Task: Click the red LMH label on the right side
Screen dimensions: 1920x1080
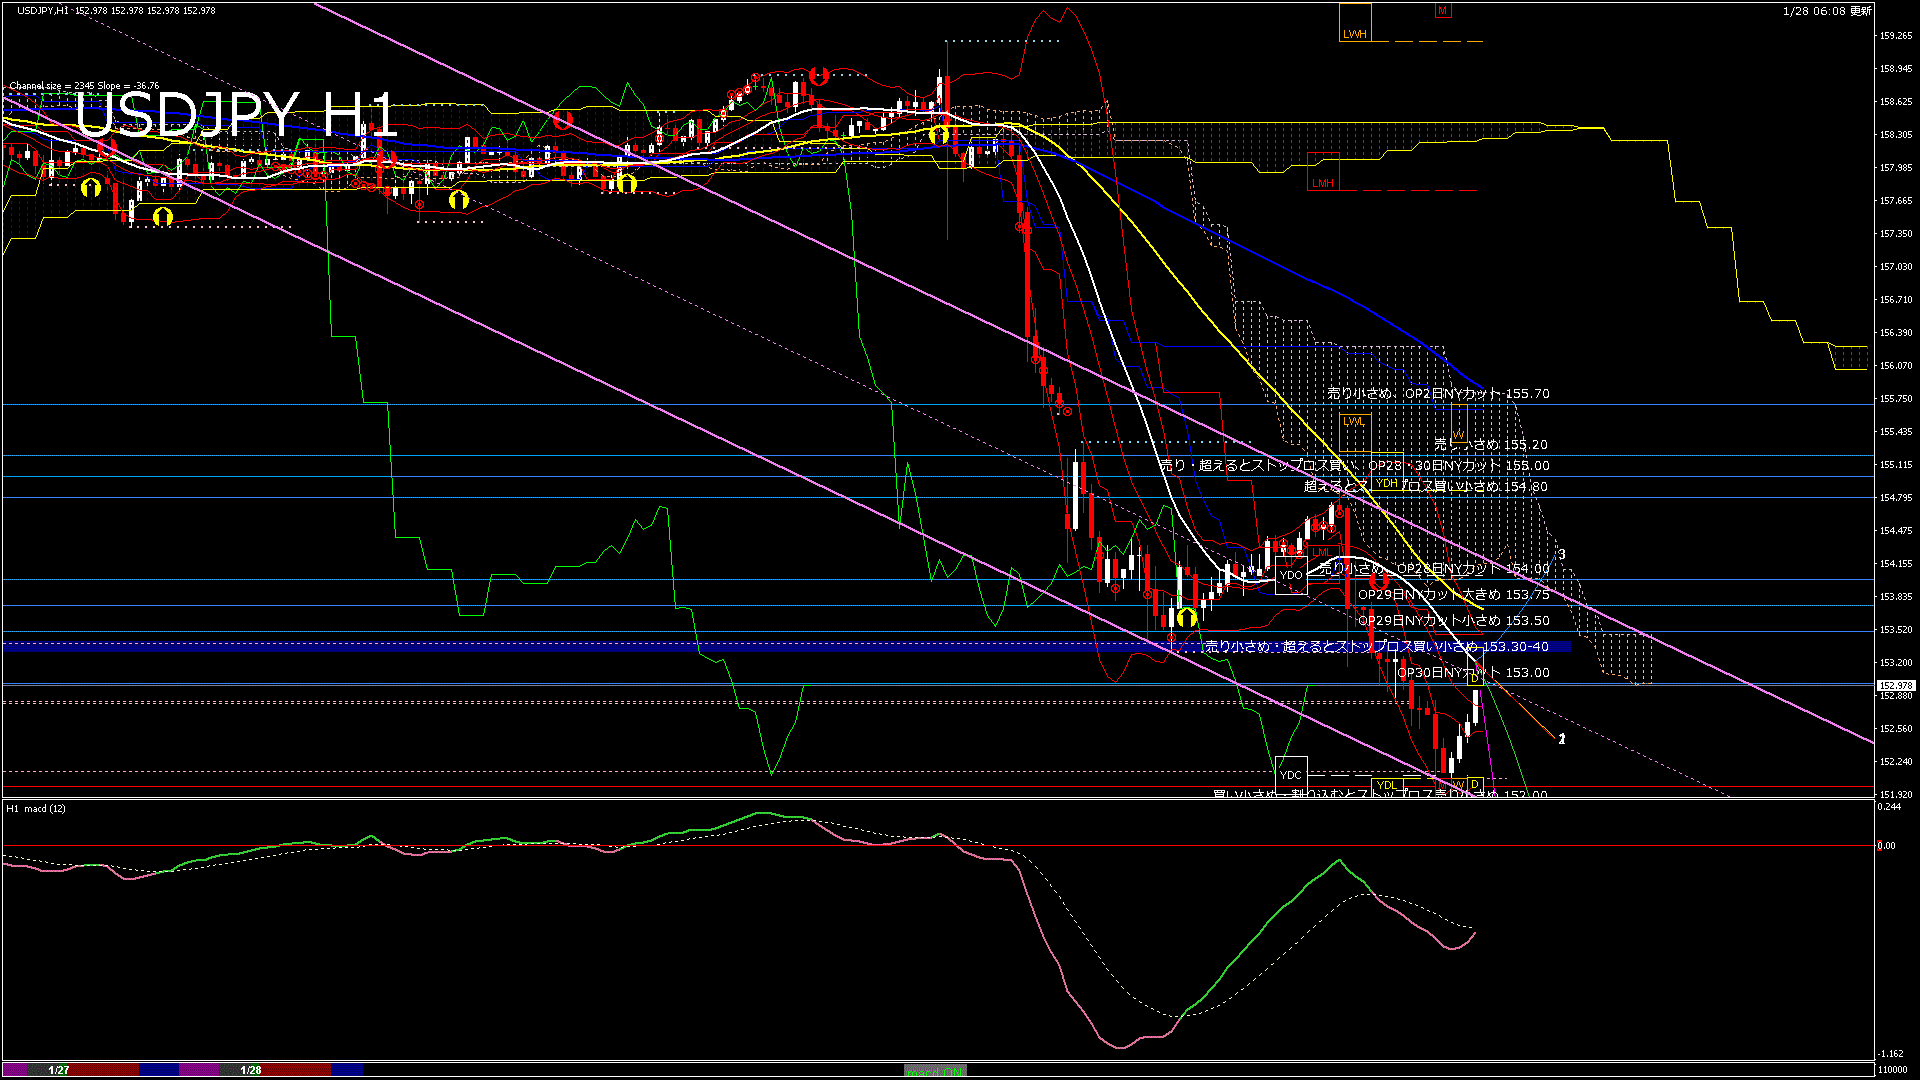Action: [1322, 181]
